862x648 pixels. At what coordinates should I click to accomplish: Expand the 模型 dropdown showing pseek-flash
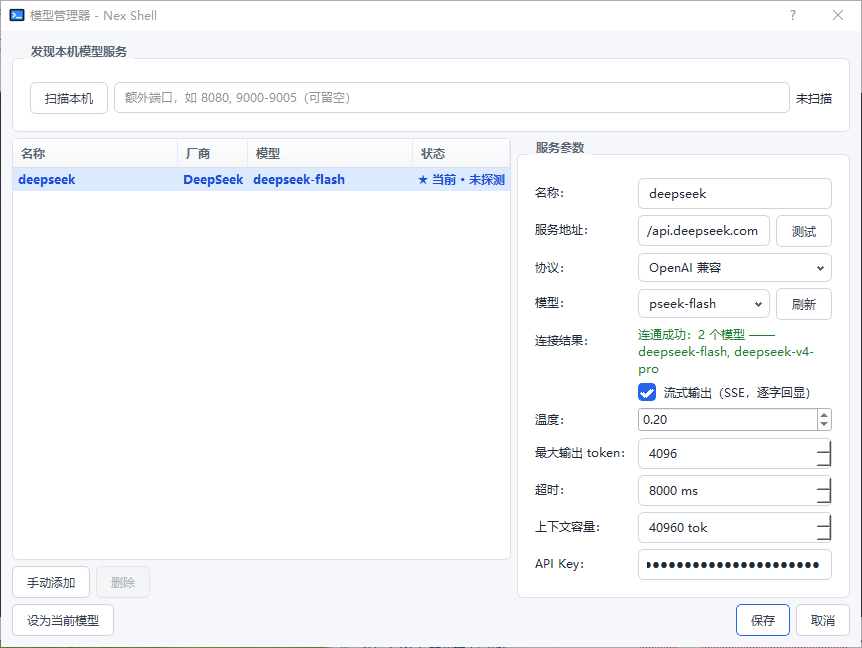tap(704, 304)
